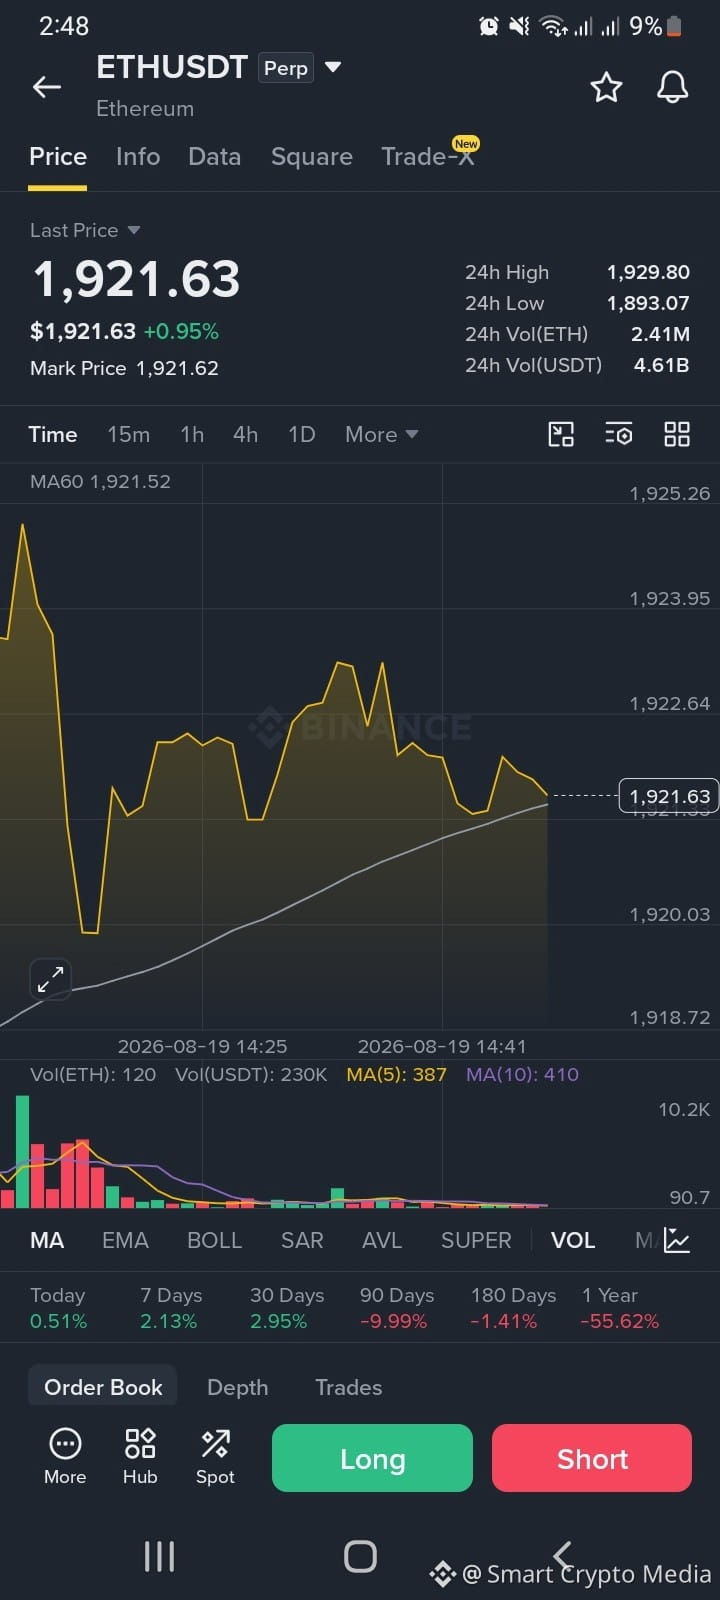Viewport: 720px width, 1600px height.
Task: Select the 1h chart interval
Action: click(x=192, y=434)
